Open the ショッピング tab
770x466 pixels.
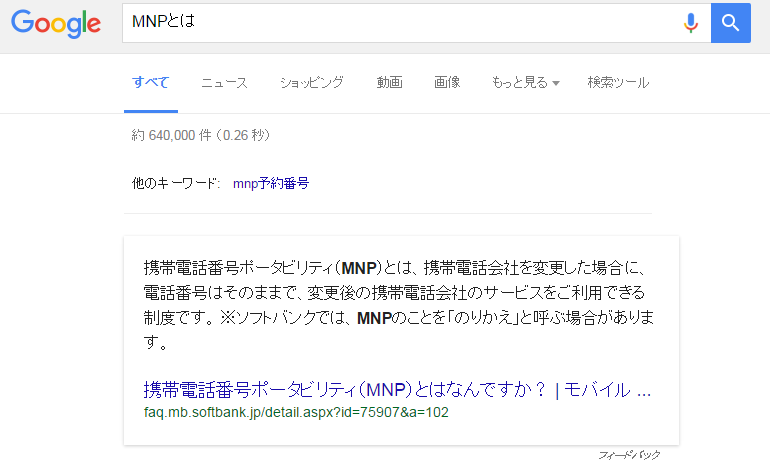tap(312, 82)
